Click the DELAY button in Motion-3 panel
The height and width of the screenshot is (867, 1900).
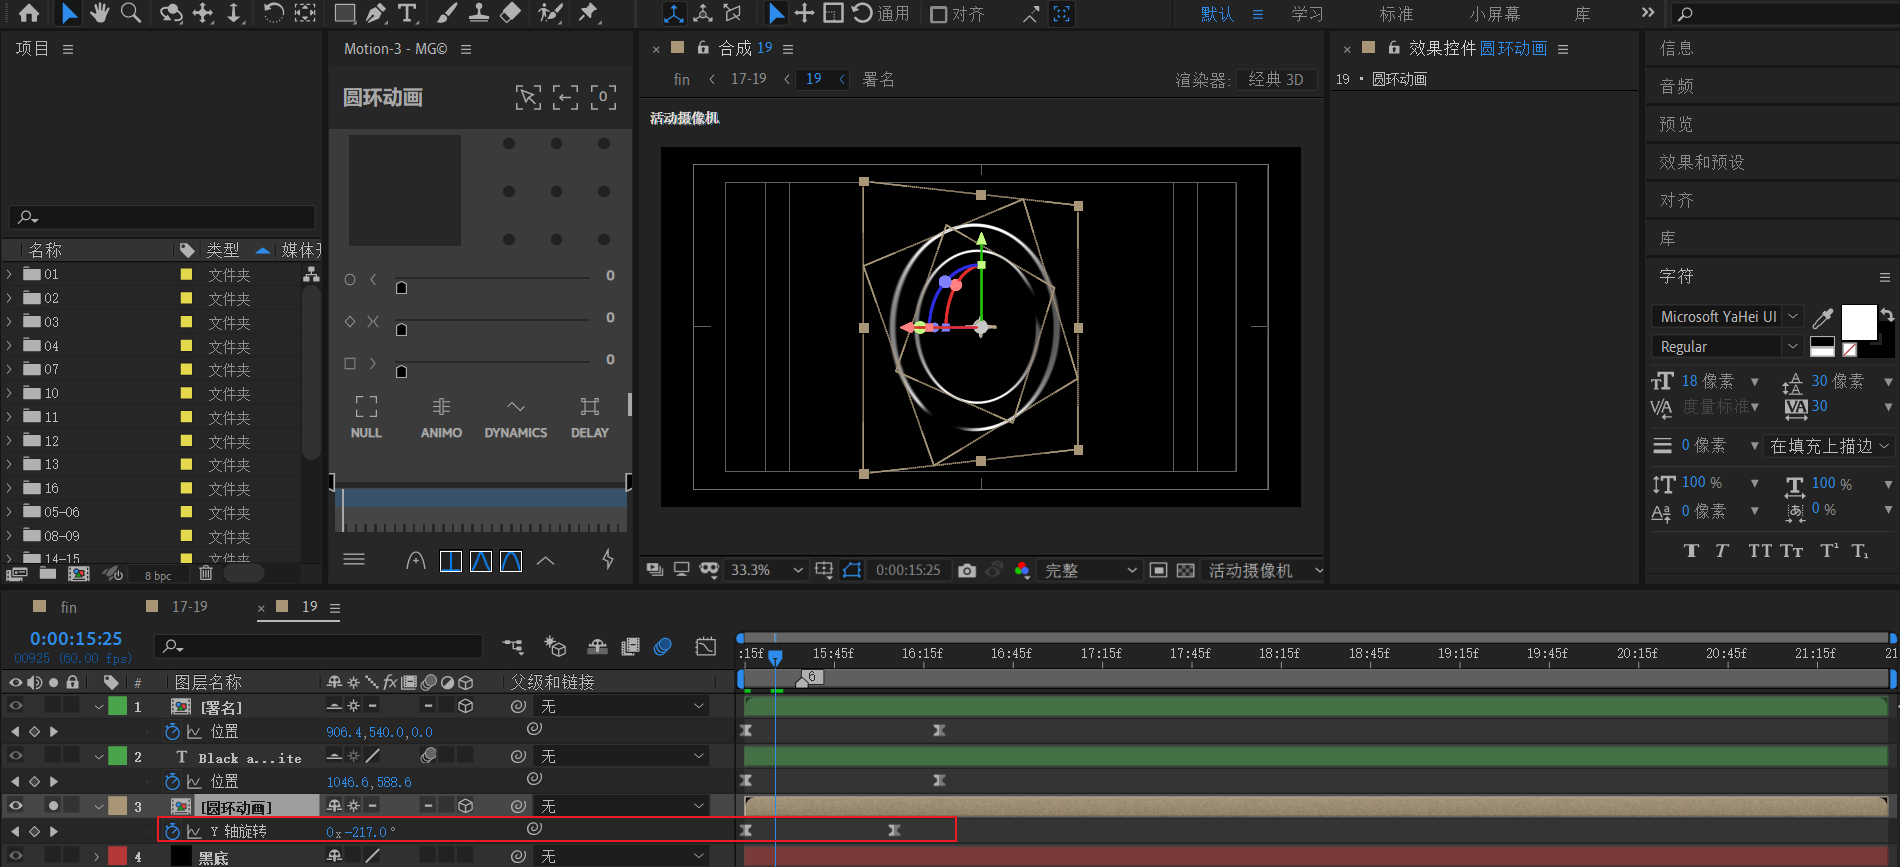[590, 417]
